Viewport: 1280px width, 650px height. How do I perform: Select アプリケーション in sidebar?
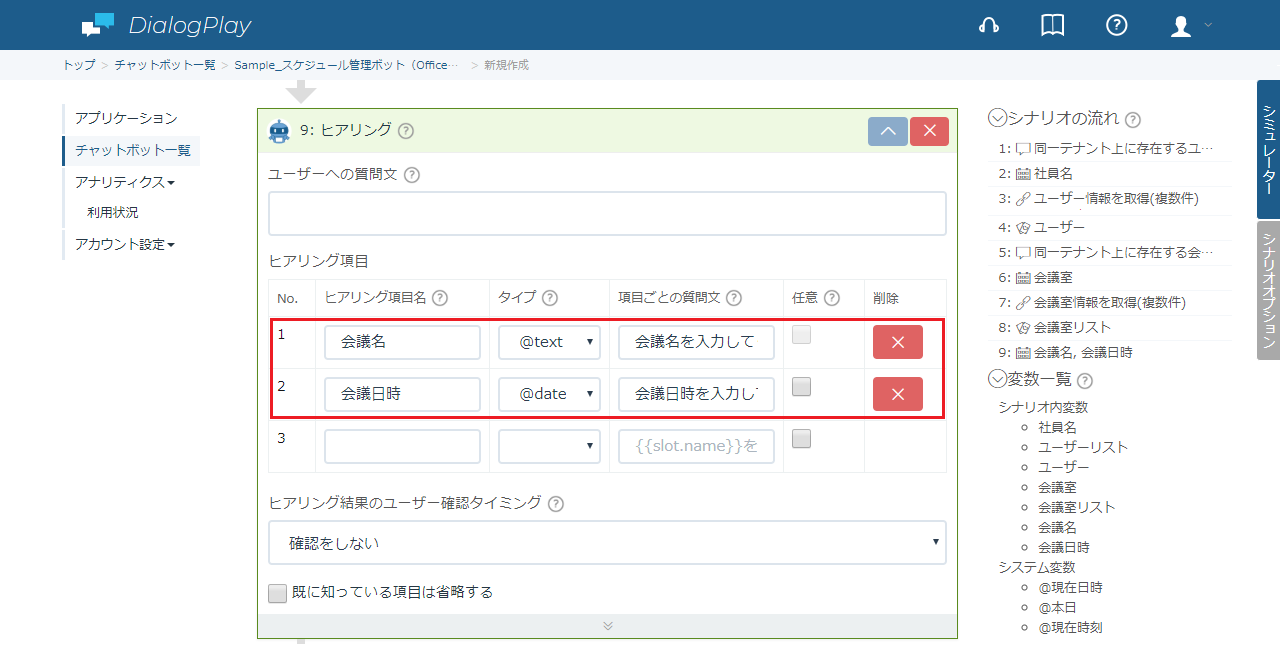(126, 118)
